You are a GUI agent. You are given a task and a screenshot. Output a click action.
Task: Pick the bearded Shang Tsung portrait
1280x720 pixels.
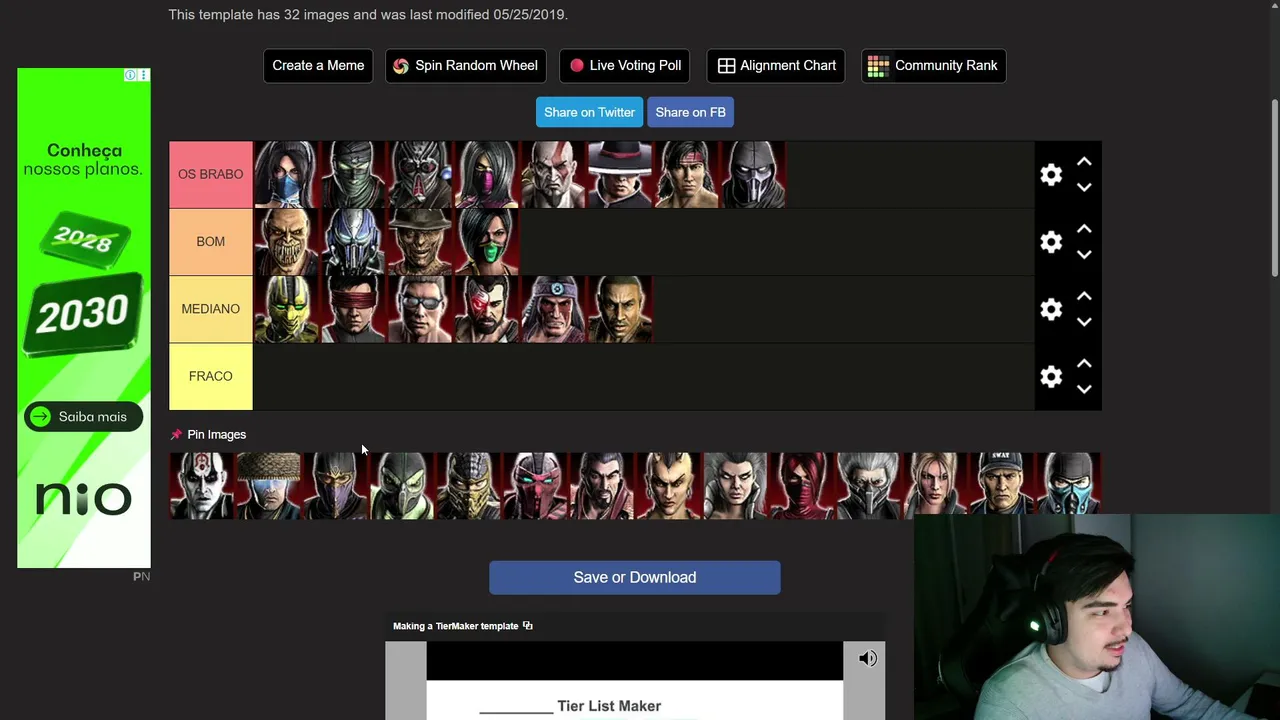pyautogui.click(x=603, y=486)
